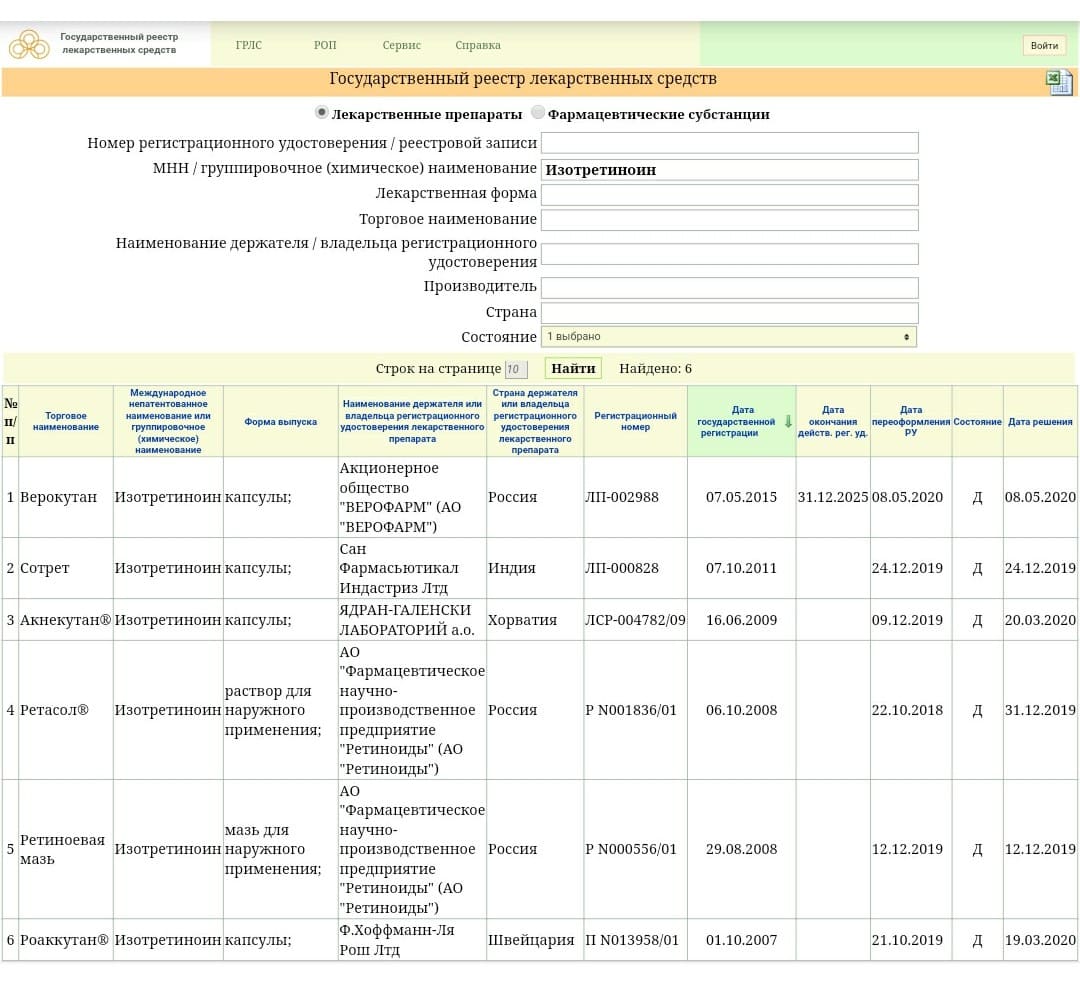The width and height of the screenshot is (1080, 987).
Task: Open the РОП menu
Action: [325, 45]
